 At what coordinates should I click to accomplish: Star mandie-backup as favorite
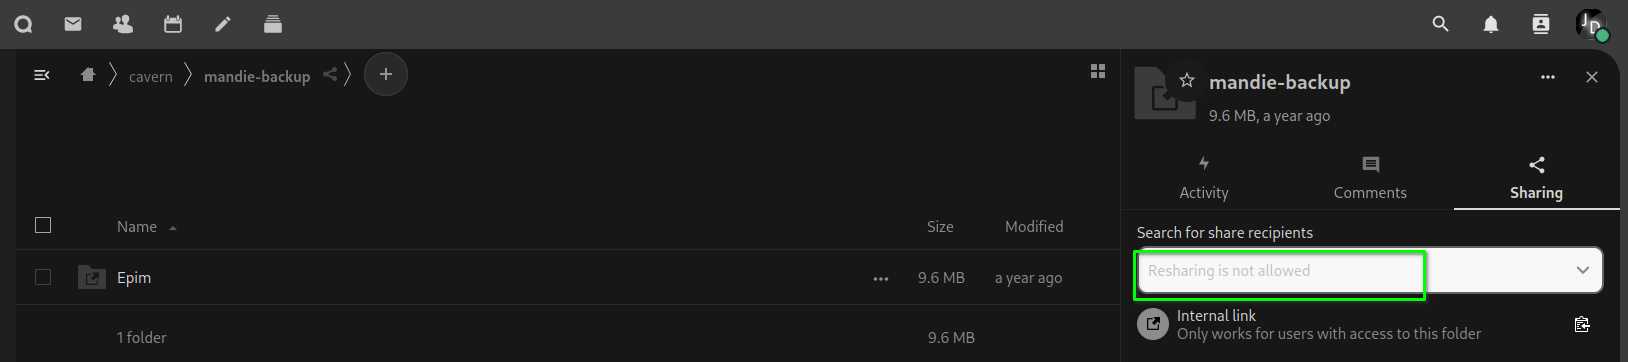pyautogui.click(x=1187, y=80)
